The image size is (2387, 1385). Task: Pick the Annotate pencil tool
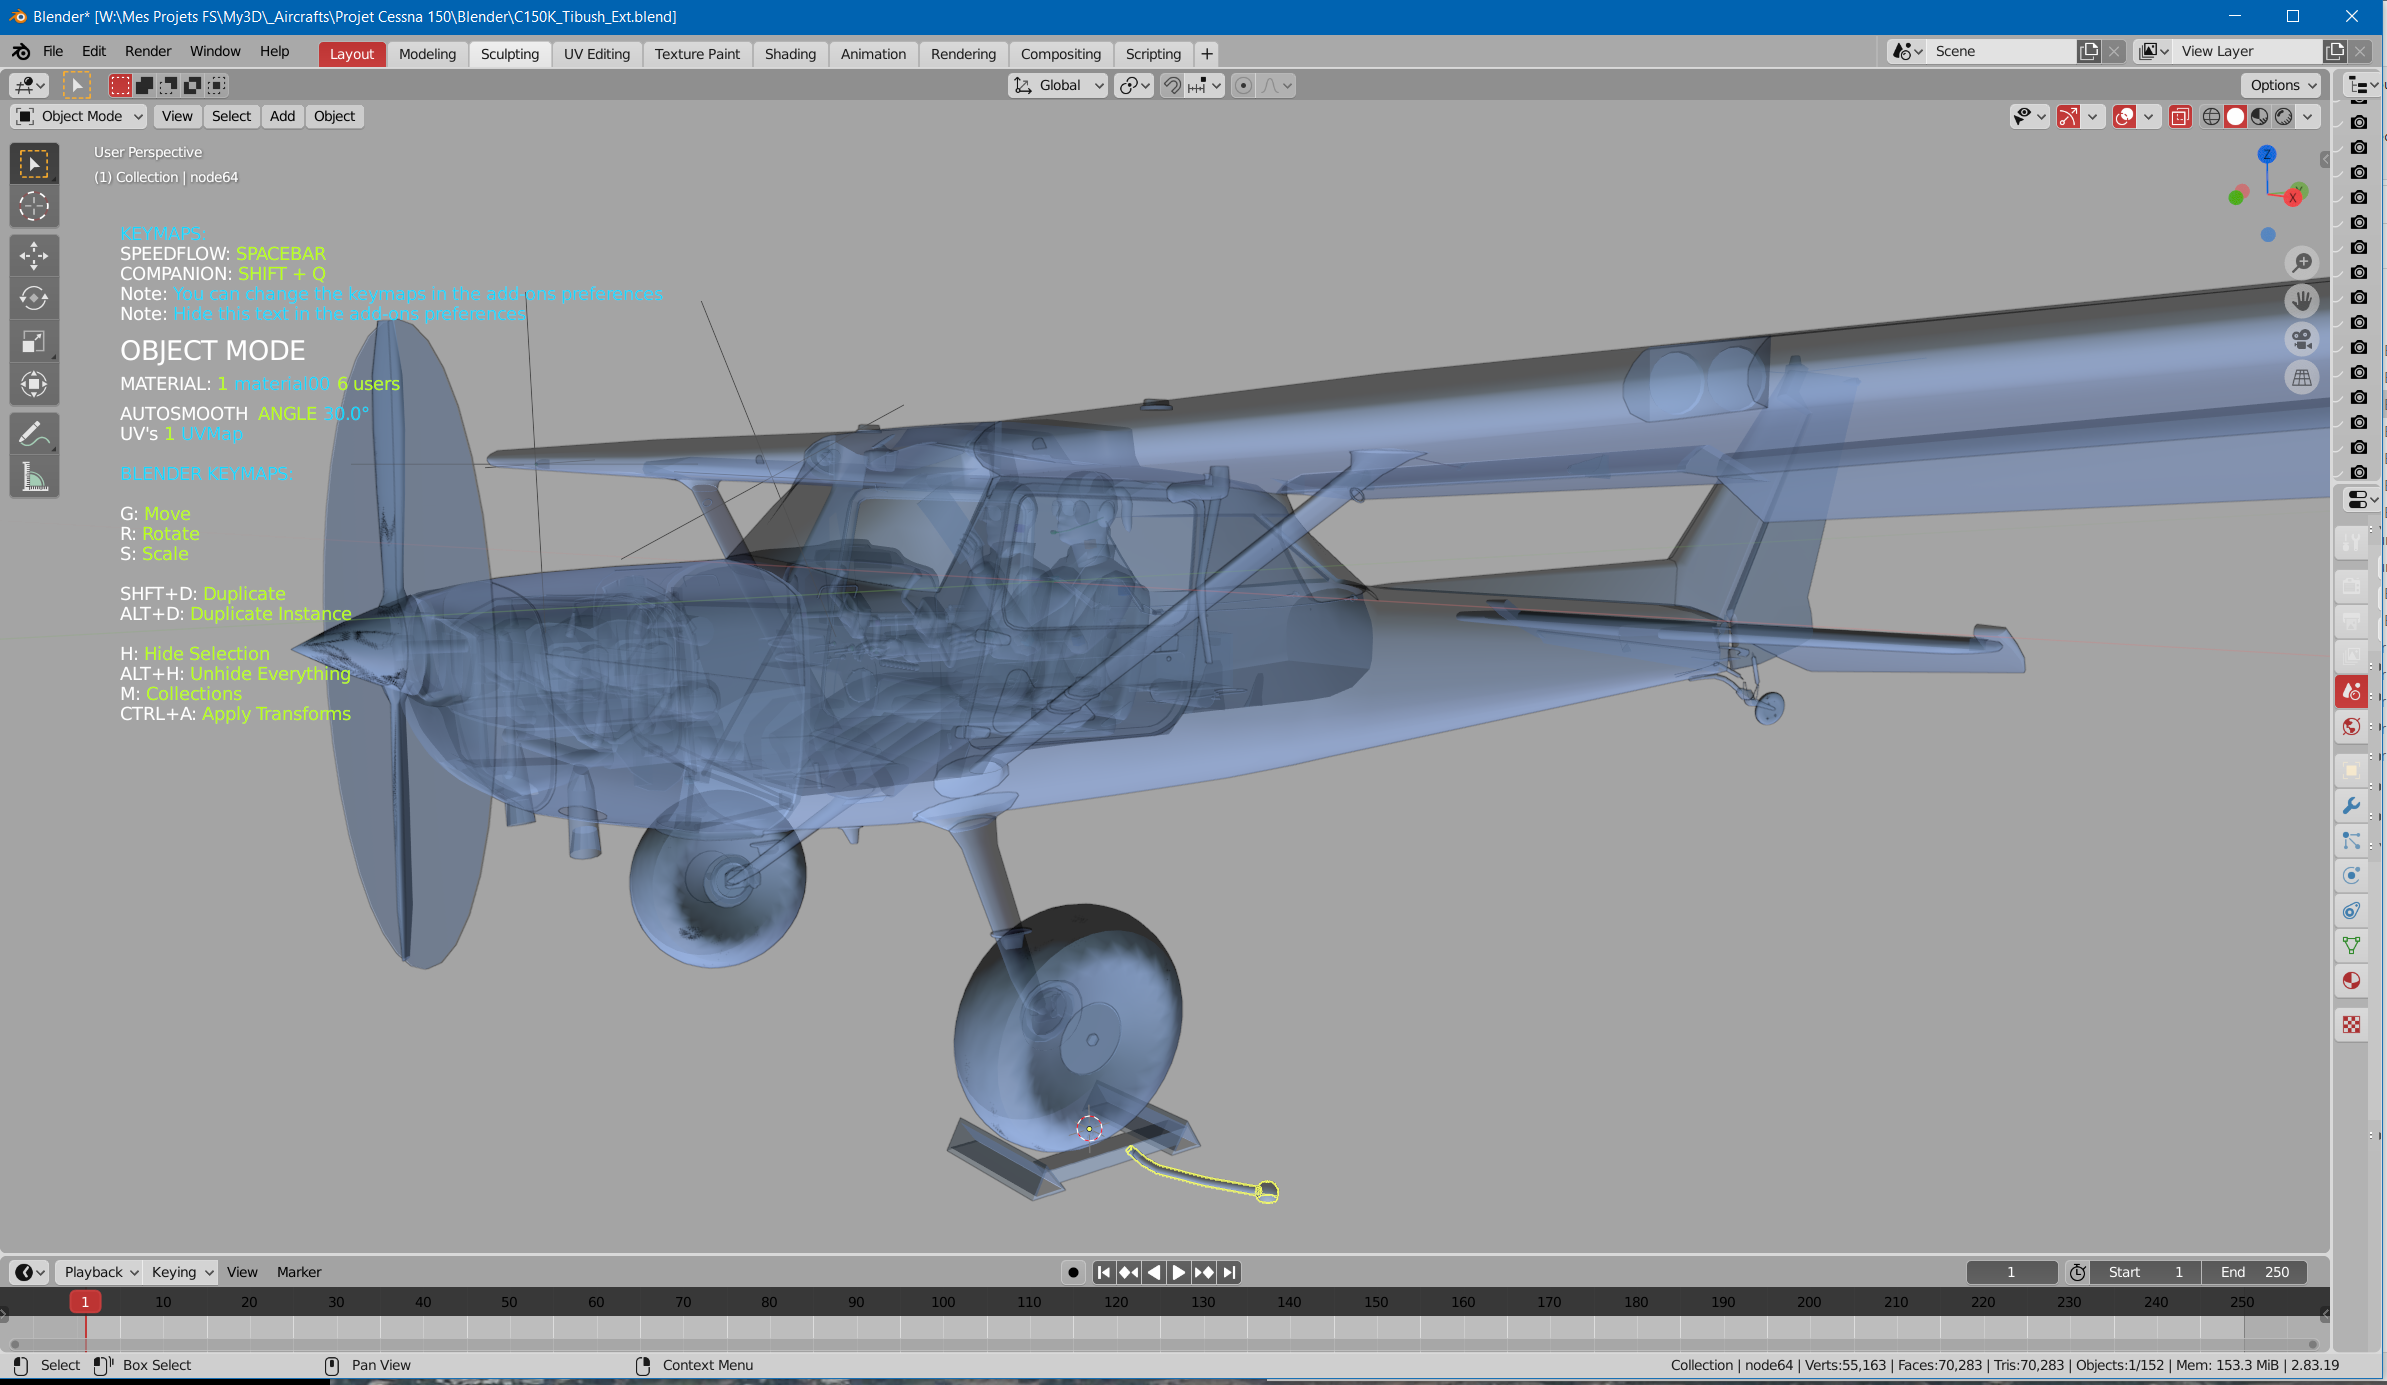34,434
